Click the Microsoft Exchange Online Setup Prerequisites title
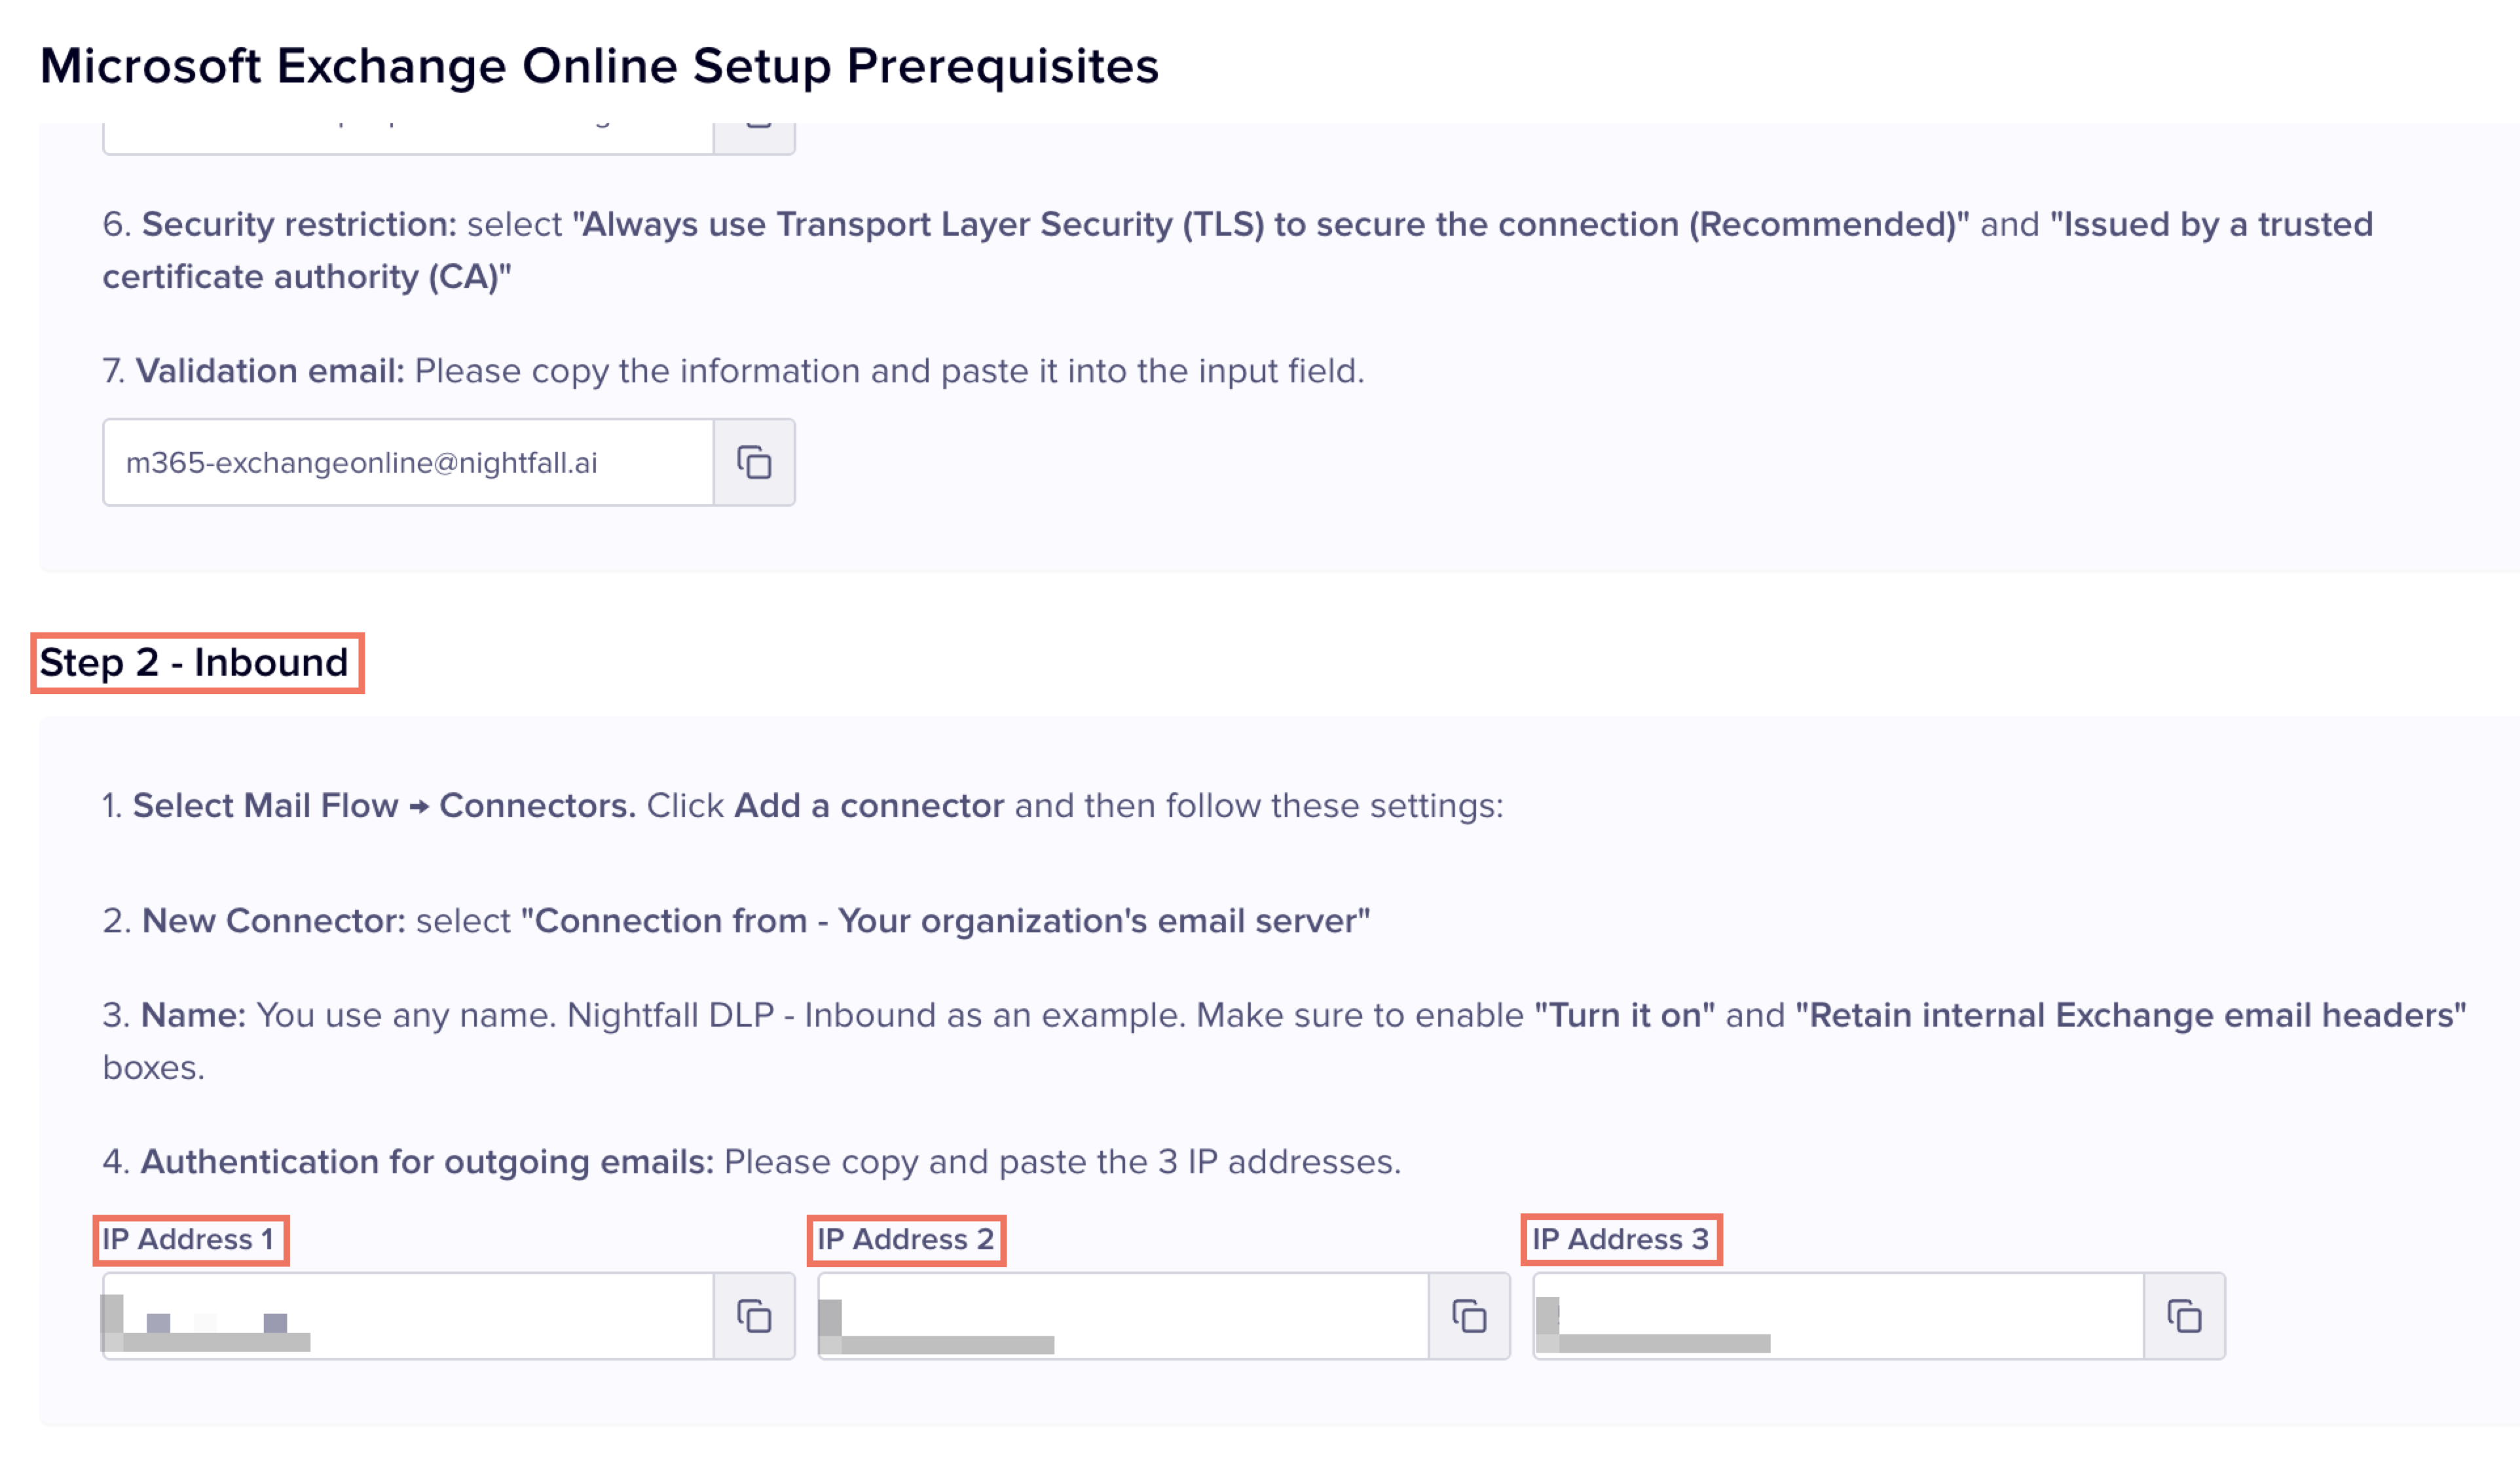This screenshot has height=1464, width=2520. (599, 66)
